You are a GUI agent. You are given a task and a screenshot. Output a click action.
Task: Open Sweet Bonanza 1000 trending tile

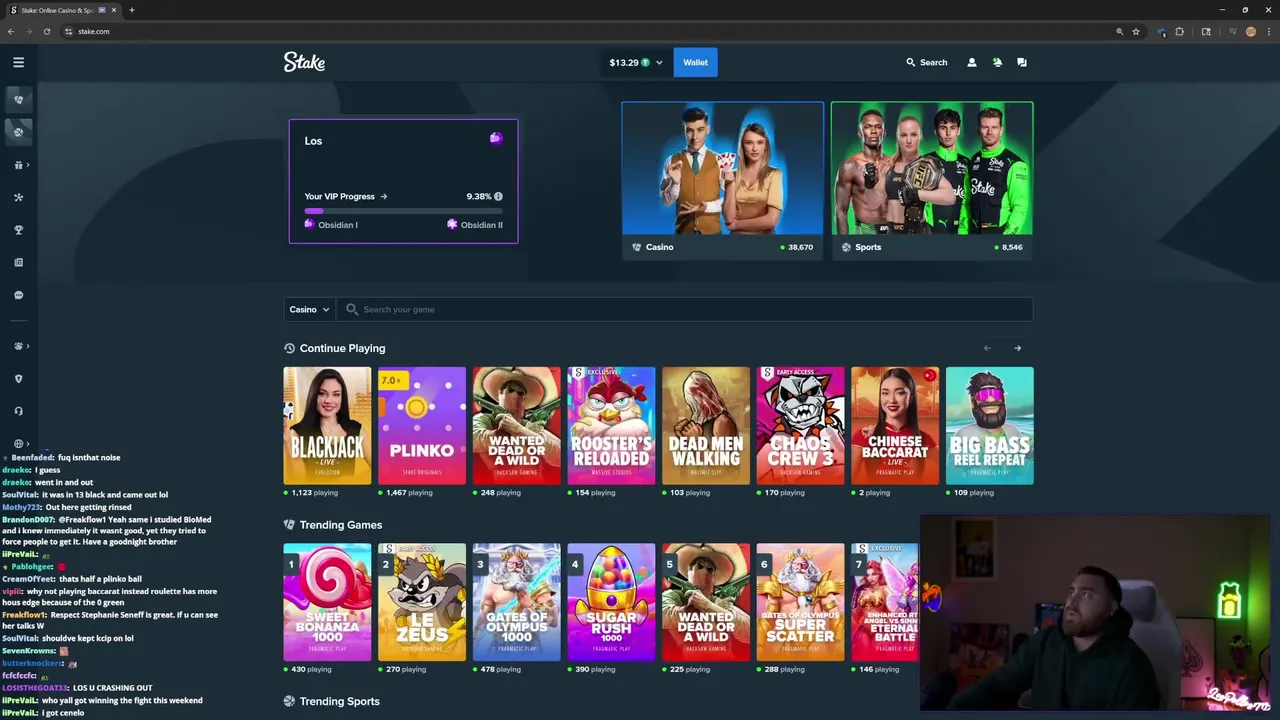click(x=327, y=602)
